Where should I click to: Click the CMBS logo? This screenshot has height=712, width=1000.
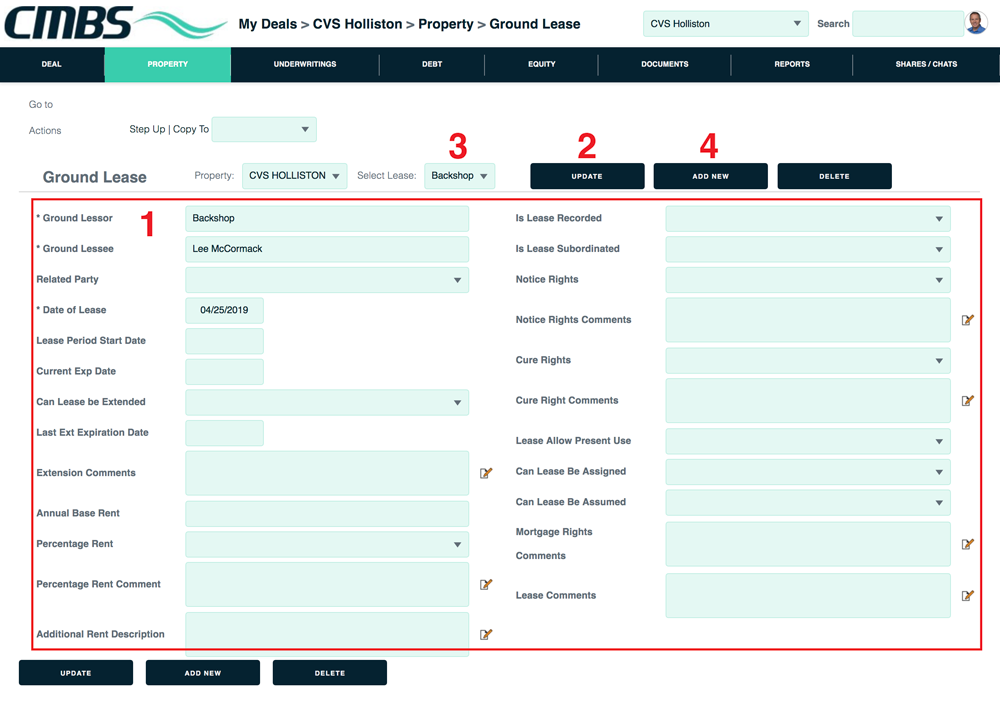click(115, 23)
